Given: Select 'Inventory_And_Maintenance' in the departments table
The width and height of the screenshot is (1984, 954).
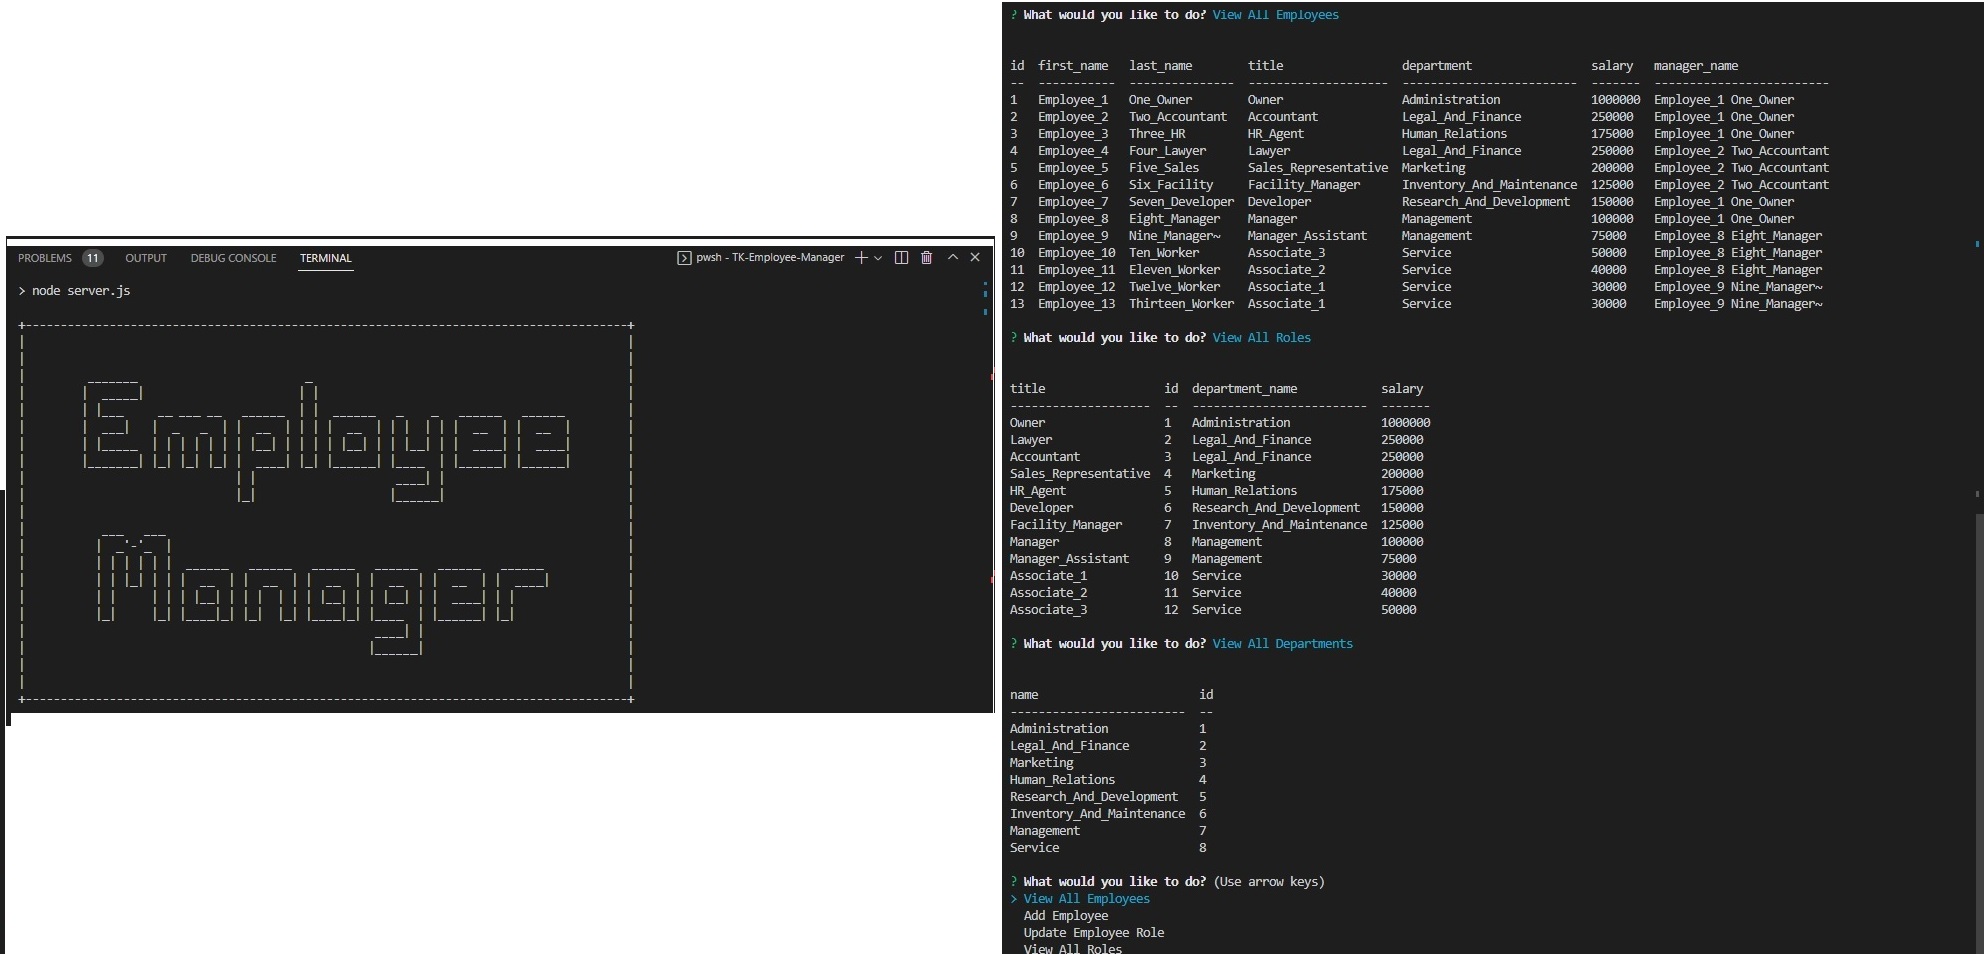Looking at the screenshot, I should click(1097, 814).
